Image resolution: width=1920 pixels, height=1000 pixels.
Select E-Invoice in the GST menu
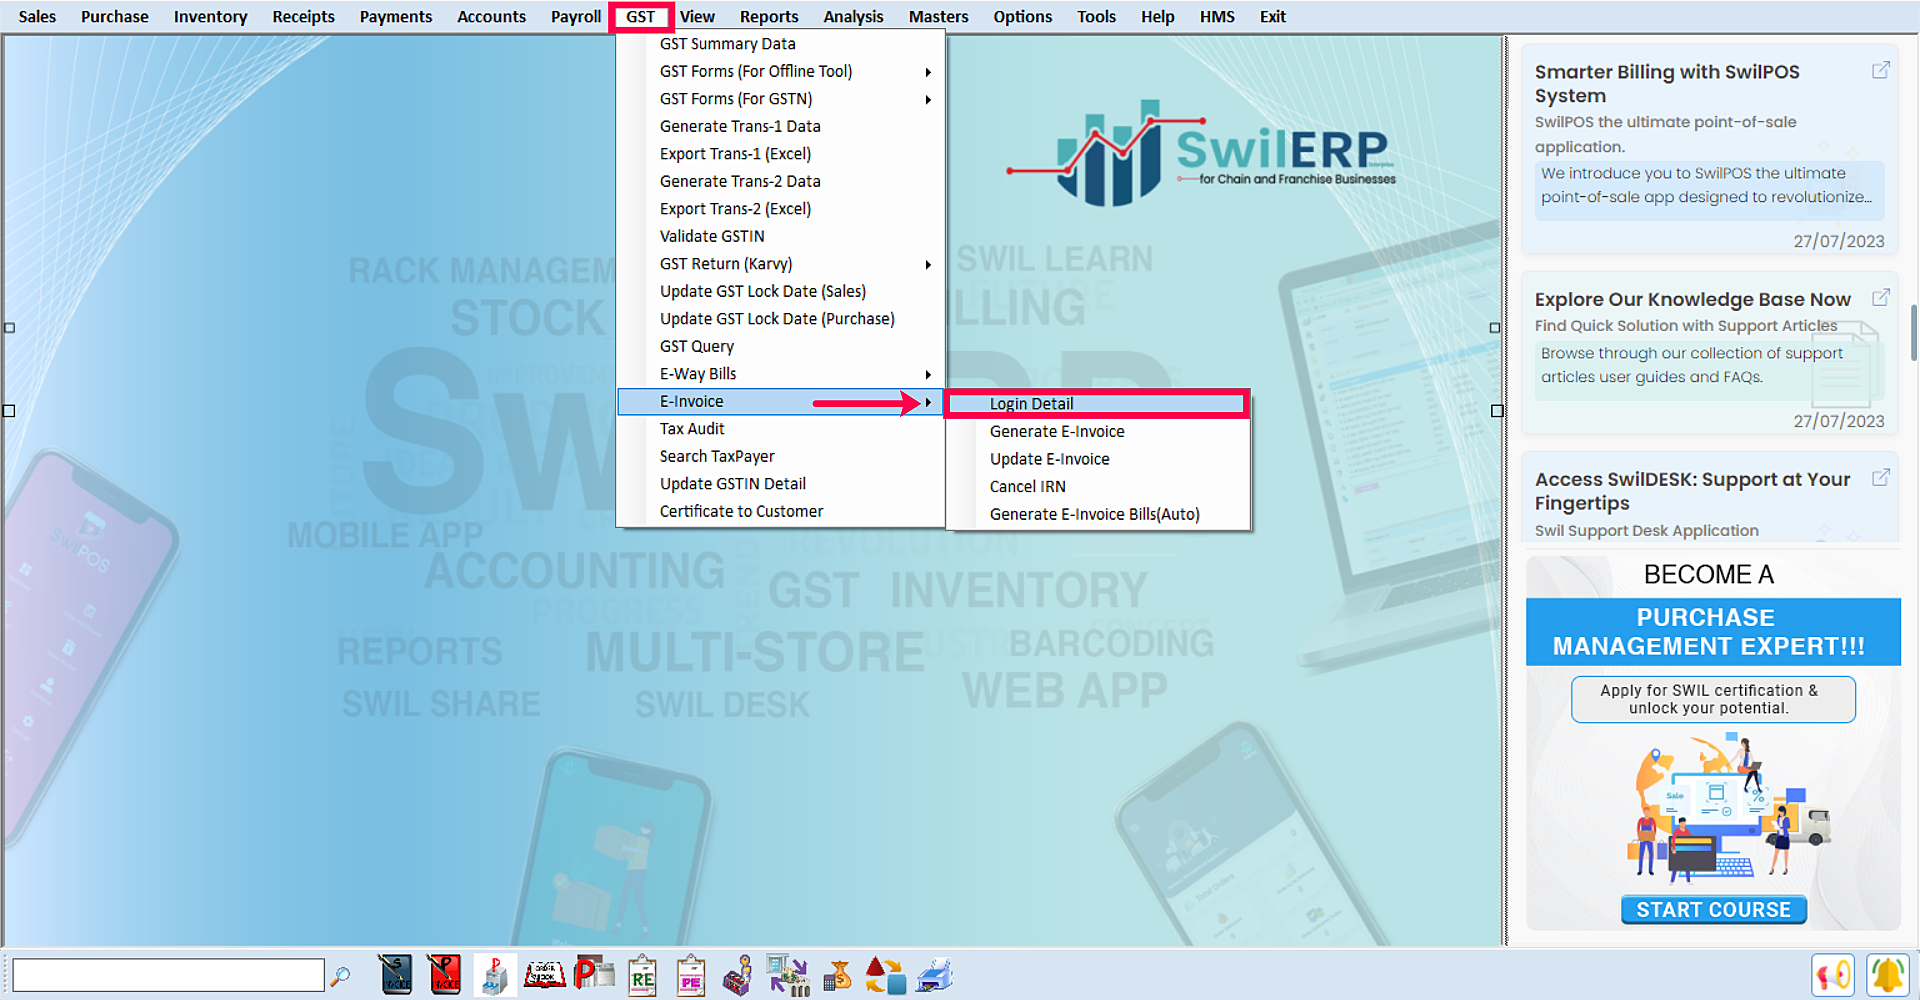781,401
